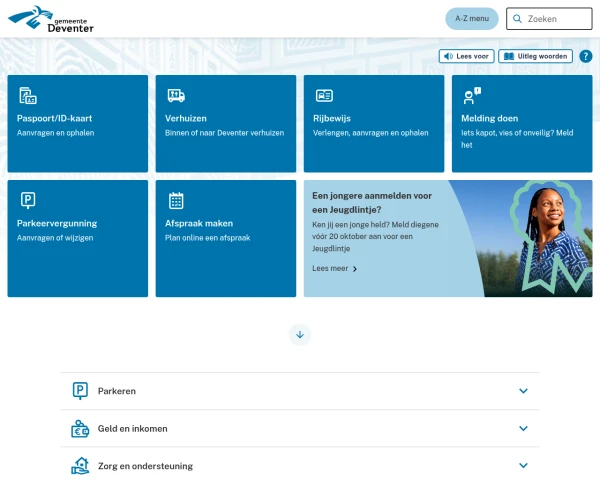Image resolution: width=600 pixels, height=480 pixels.
Task: Click the blue question mark help icon
Action: pos(585,56)
